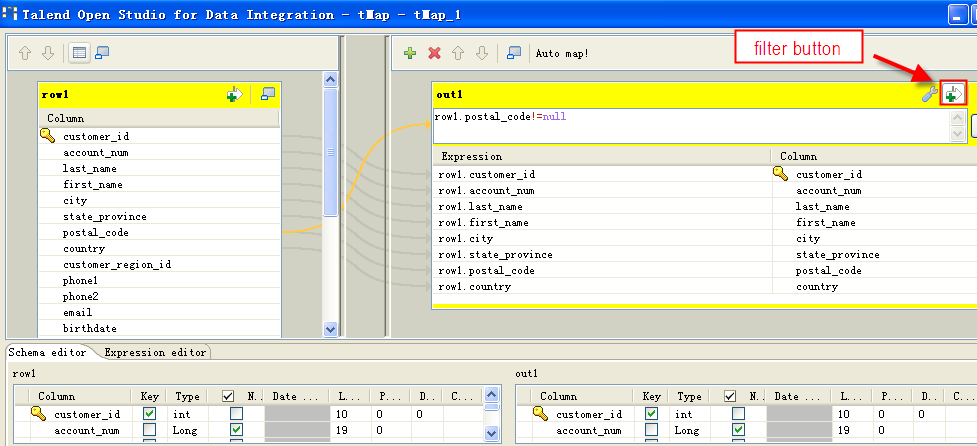Switch to the Expression editor tab

tap(155, 352)
